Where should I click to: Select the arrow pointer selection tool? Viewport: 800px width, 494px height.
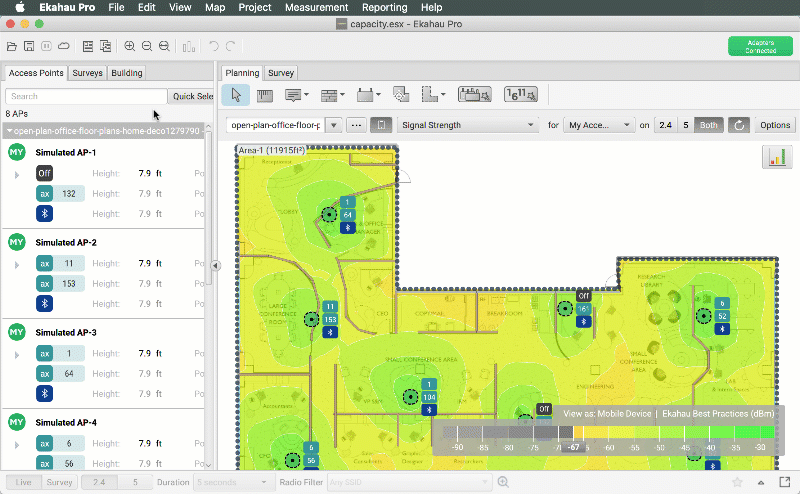tap(236, 95)
